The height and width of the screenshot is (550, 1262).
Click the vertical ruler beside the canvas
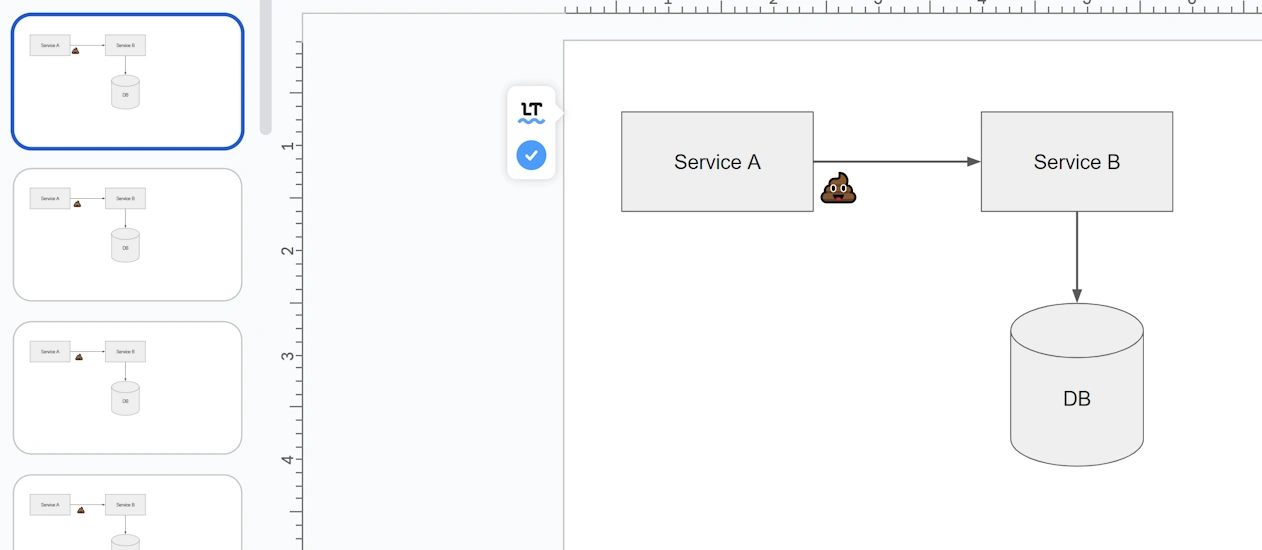pyautogui.click(x=291, y=295)
